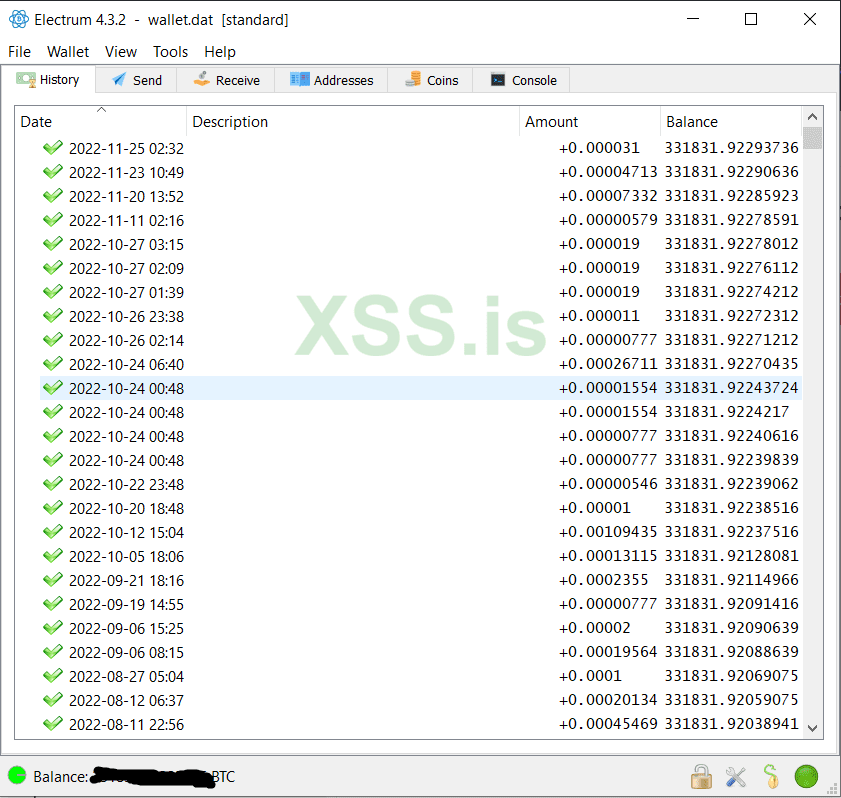Open the Help menu
The height and width of the screenshot is (798, 841).
click(219, 52)
